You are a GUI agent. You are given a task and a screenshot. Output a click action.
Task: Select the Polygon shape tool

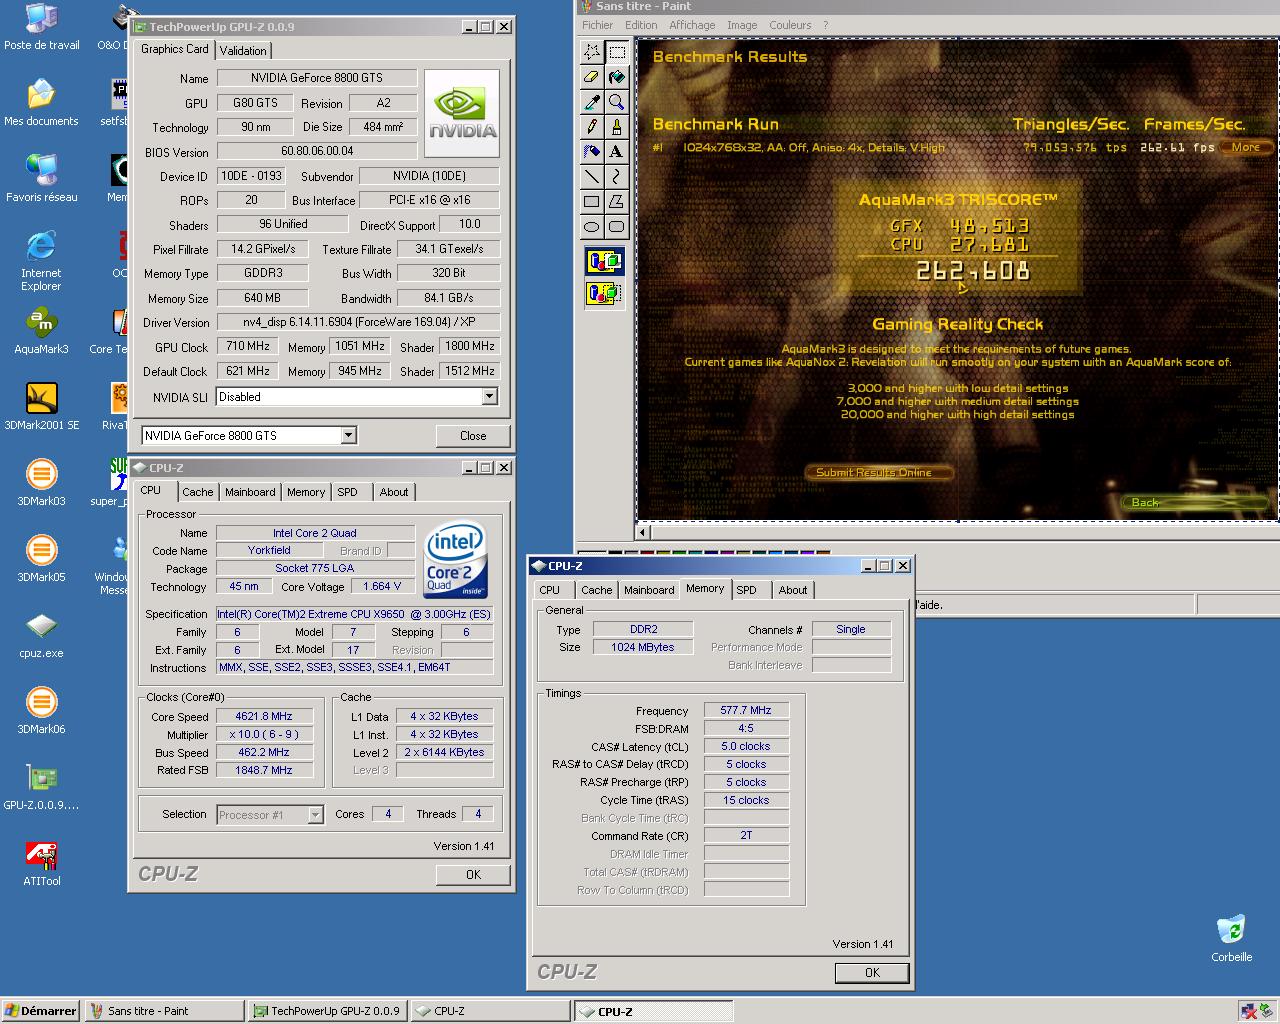click(617, 202)
